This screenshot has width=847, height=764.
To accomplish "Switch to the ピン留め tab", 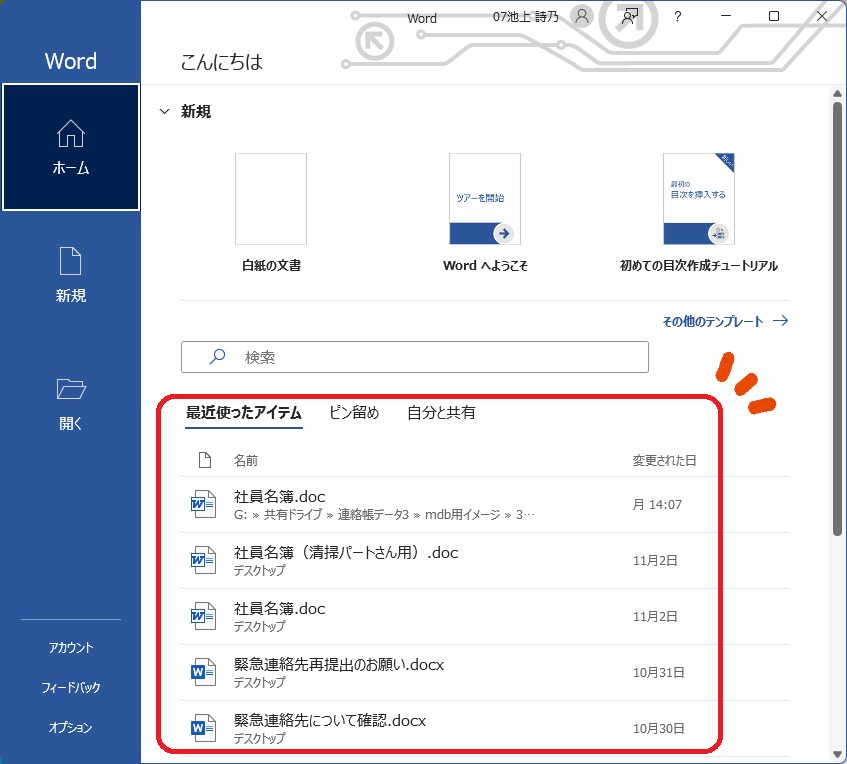I will (354, 413).
